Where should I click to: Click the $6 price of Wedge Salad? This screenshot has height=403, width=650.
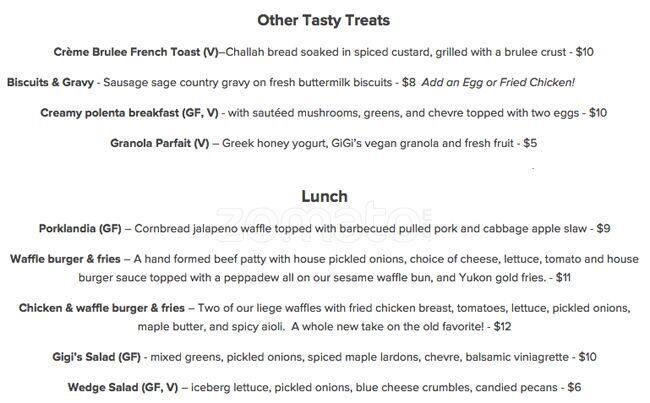point(573,387)
